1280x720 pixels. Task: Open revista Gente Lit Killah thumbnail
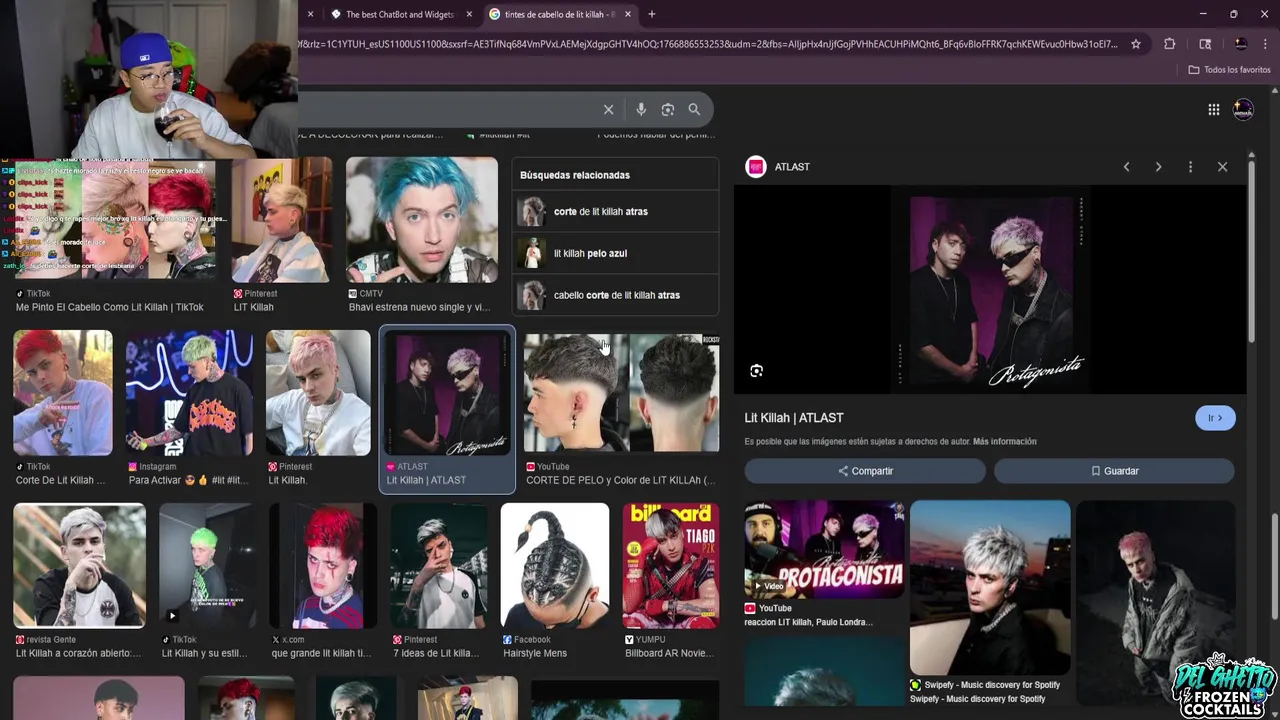click(x=79, y=566)
